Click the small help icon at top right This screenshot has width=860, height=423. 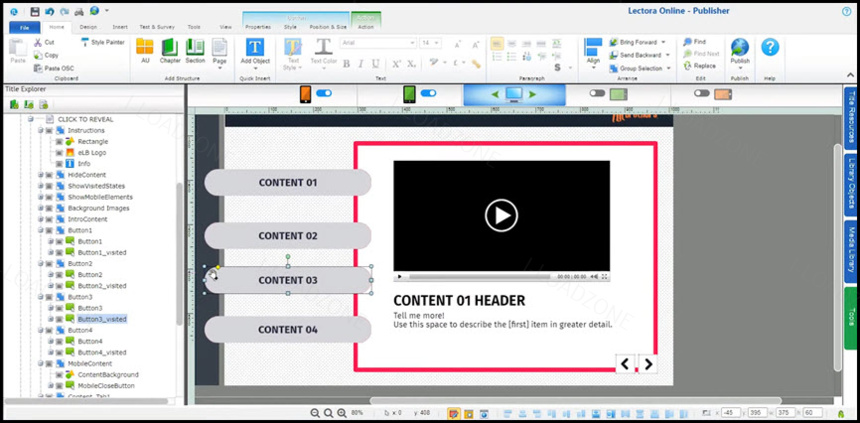point(846,12)
